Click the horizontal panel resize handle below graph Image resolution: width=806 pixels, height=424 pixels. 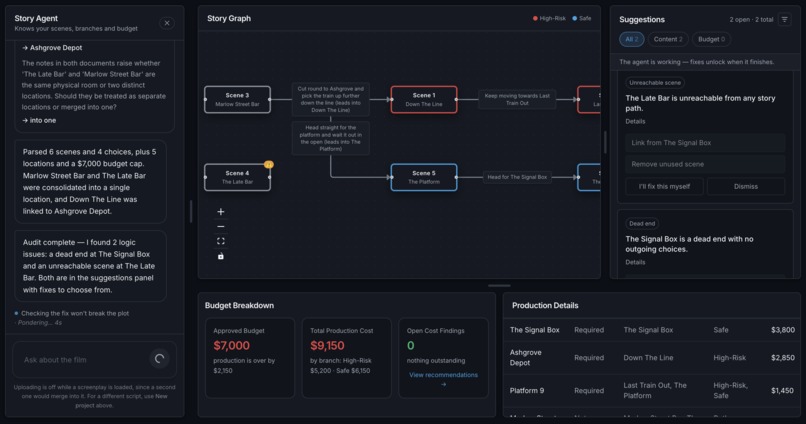point(499,286)
